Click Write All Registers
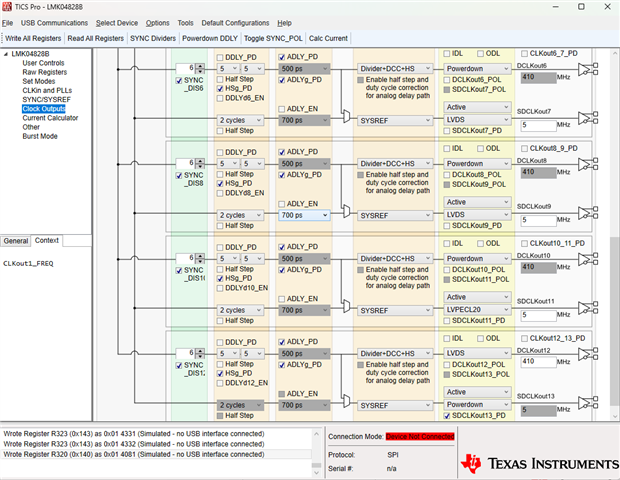620x480 pixels. tap(33, 38)
